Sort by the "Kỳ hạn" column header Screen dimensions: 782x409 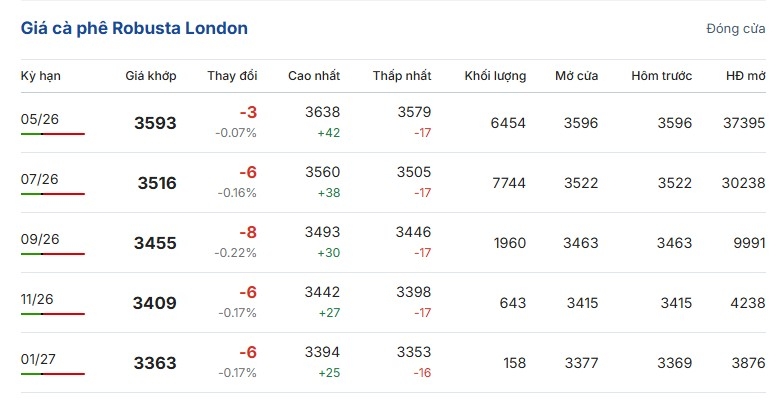pos(41,76)
